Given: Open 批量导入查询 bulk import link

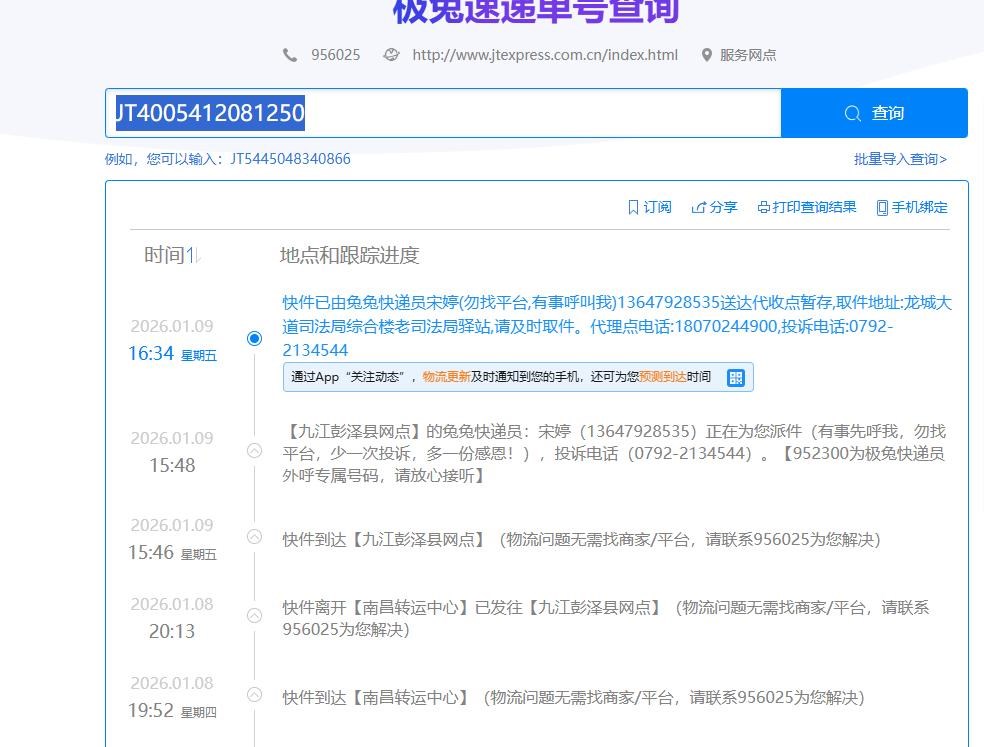Looking at the screenshot, I should [900, 159].
